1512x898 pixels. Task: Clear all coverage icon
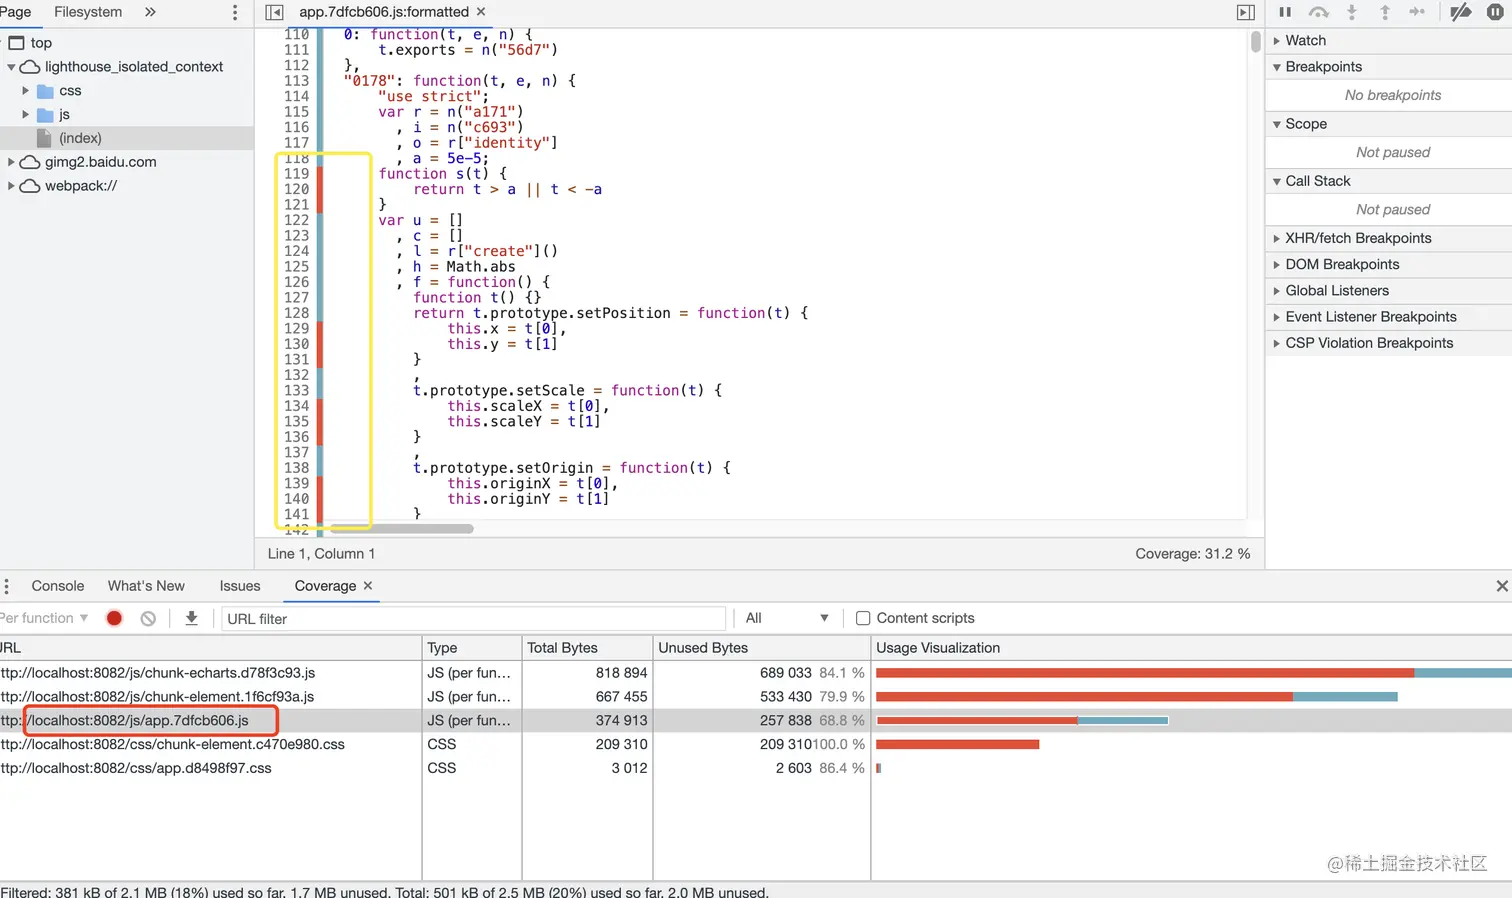(148, 618)
